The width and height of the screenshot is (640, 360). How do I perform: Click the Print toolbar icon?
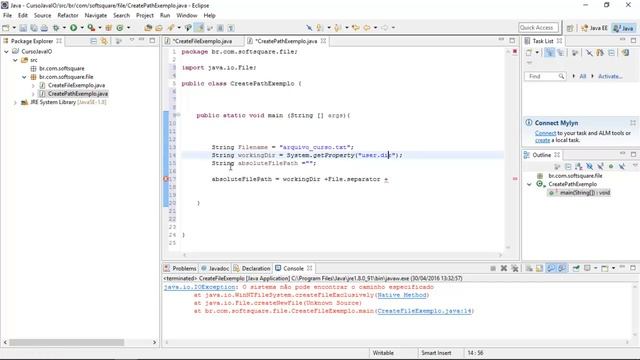coord(44,28)
